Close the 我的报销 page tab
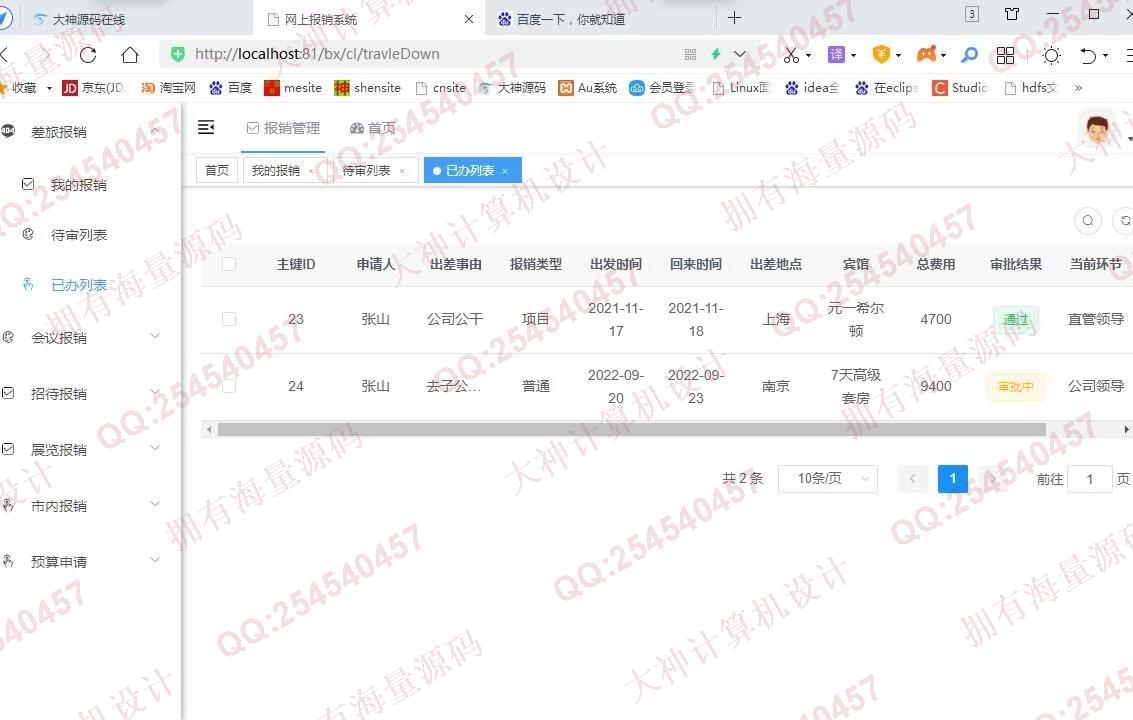The width and height of the screenshot is (1133, 720). (311, 171)
